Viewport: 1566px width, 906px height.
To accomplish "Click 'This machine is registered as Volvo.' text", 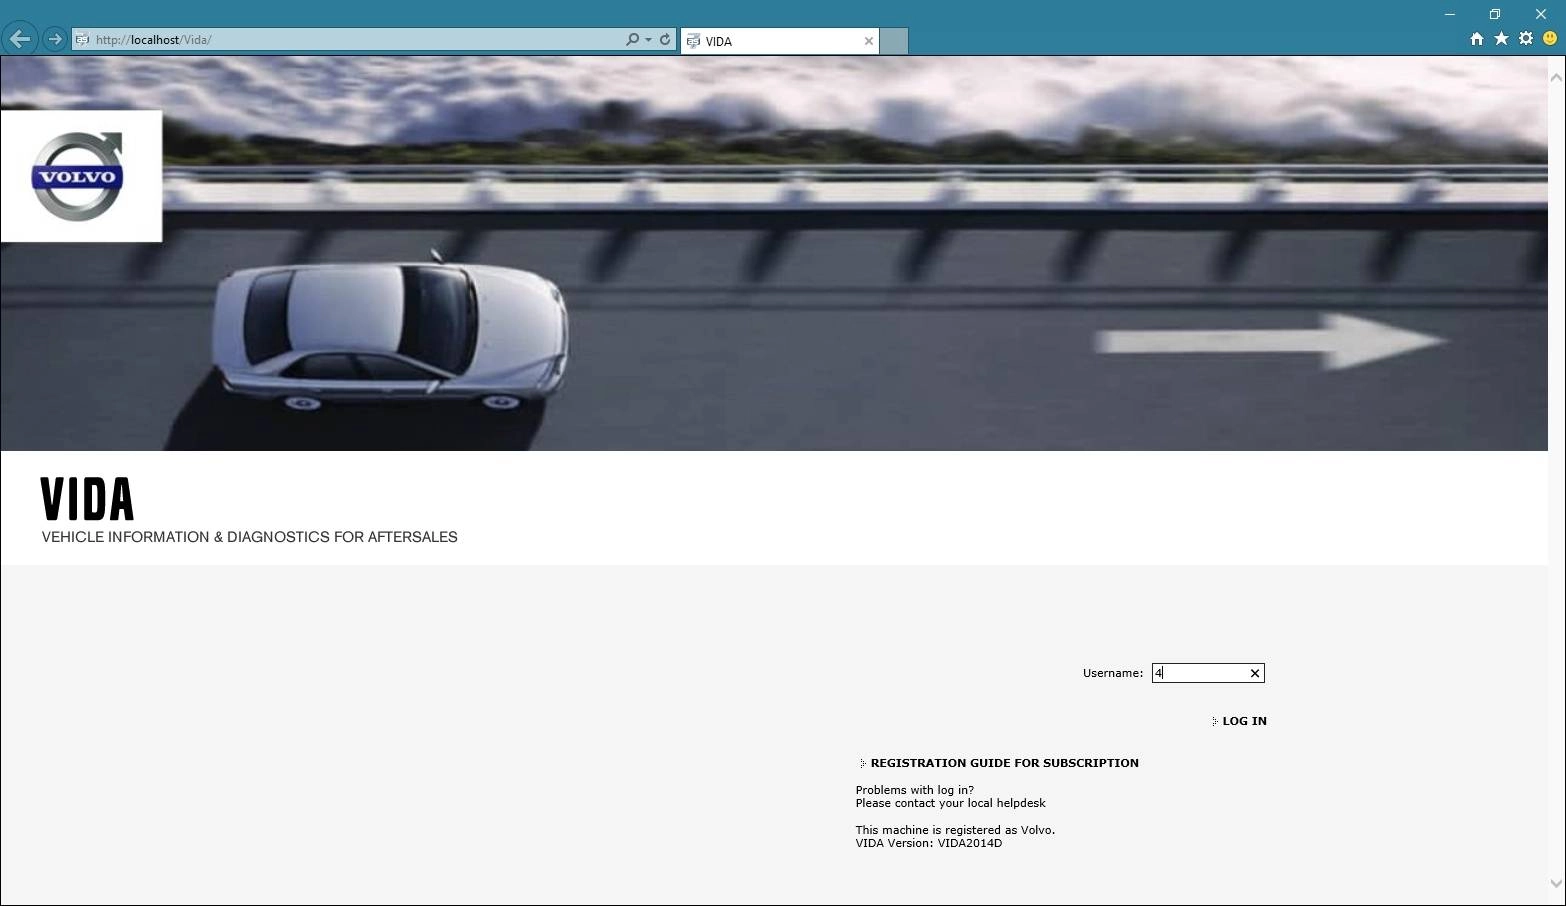I will [955, 830].
